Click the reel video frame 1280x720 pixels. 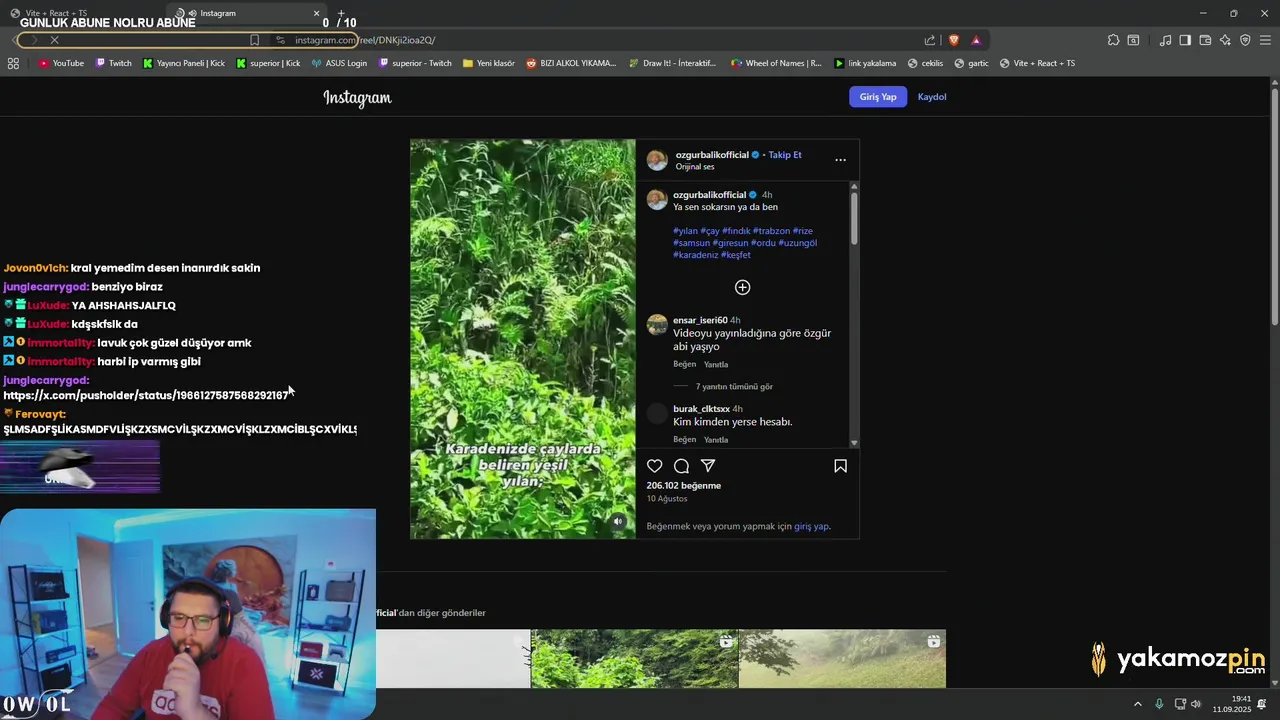point(522,339)
